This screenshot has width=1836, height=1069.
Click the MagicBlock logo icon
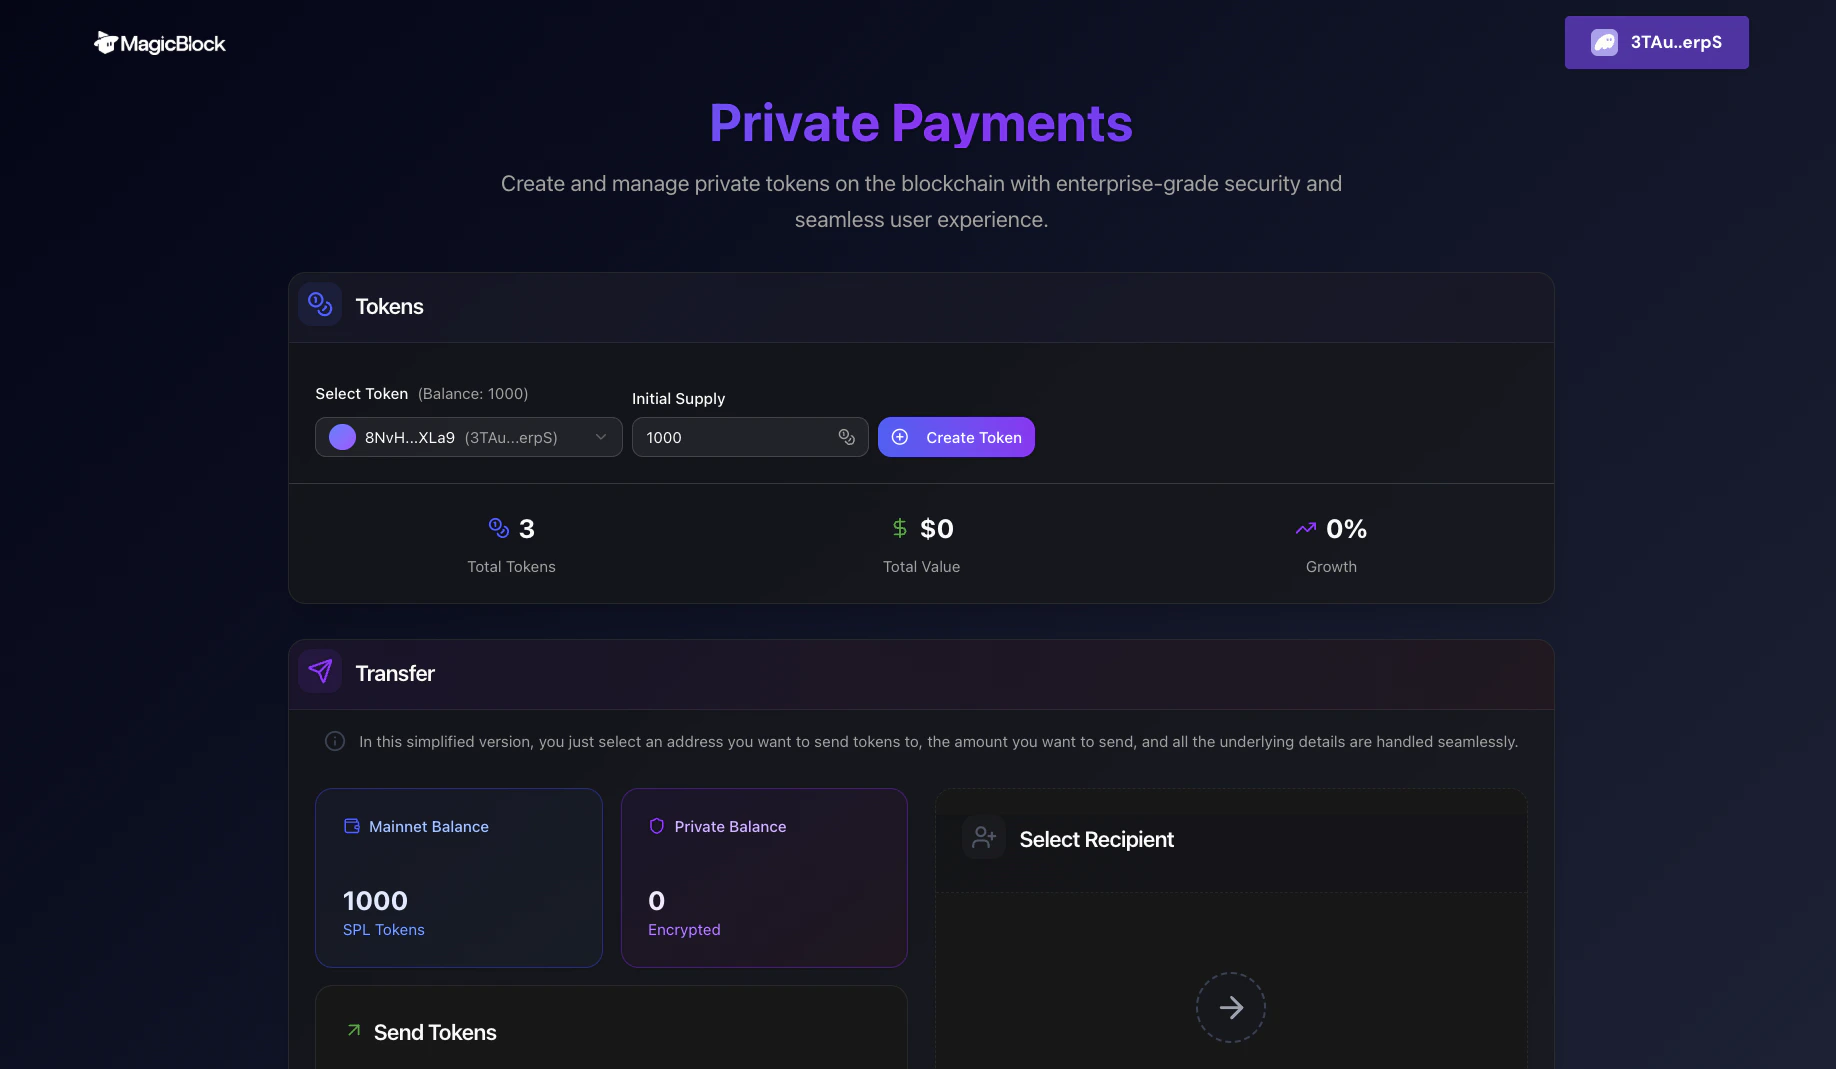pyautogui.click(x=104, y=42)
